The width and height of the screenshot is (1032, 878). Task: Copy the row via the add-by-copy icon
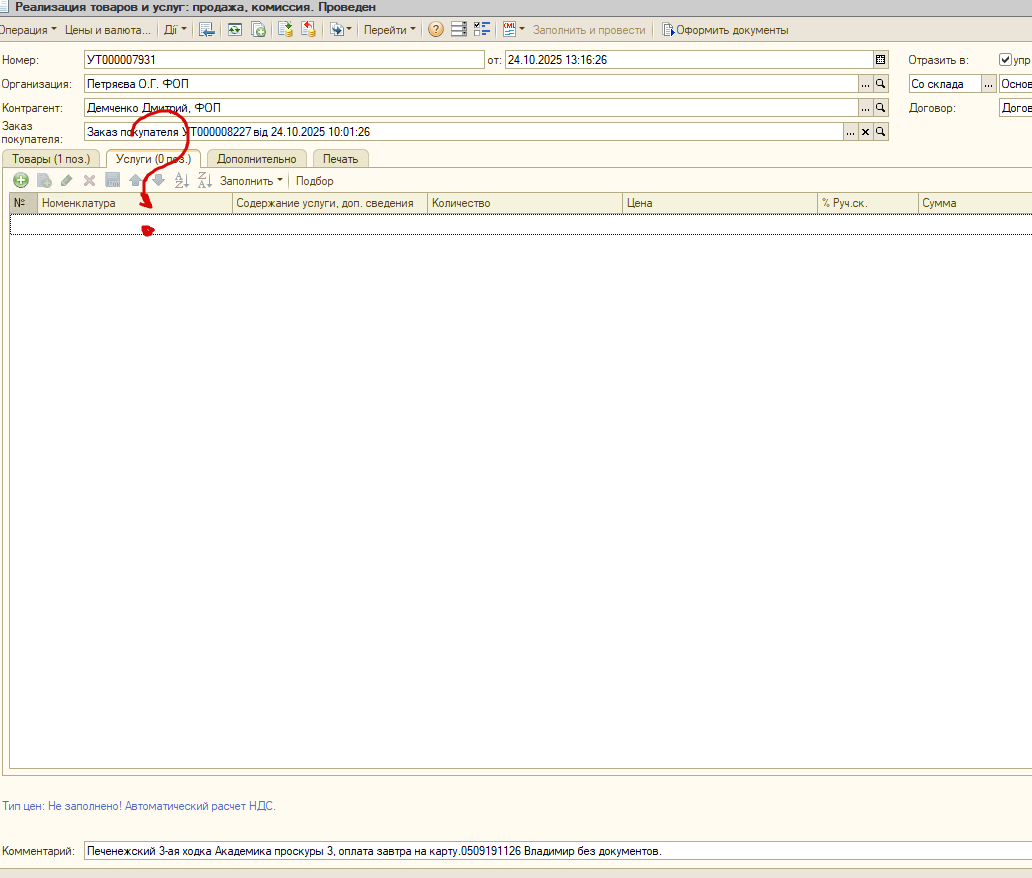44,180
